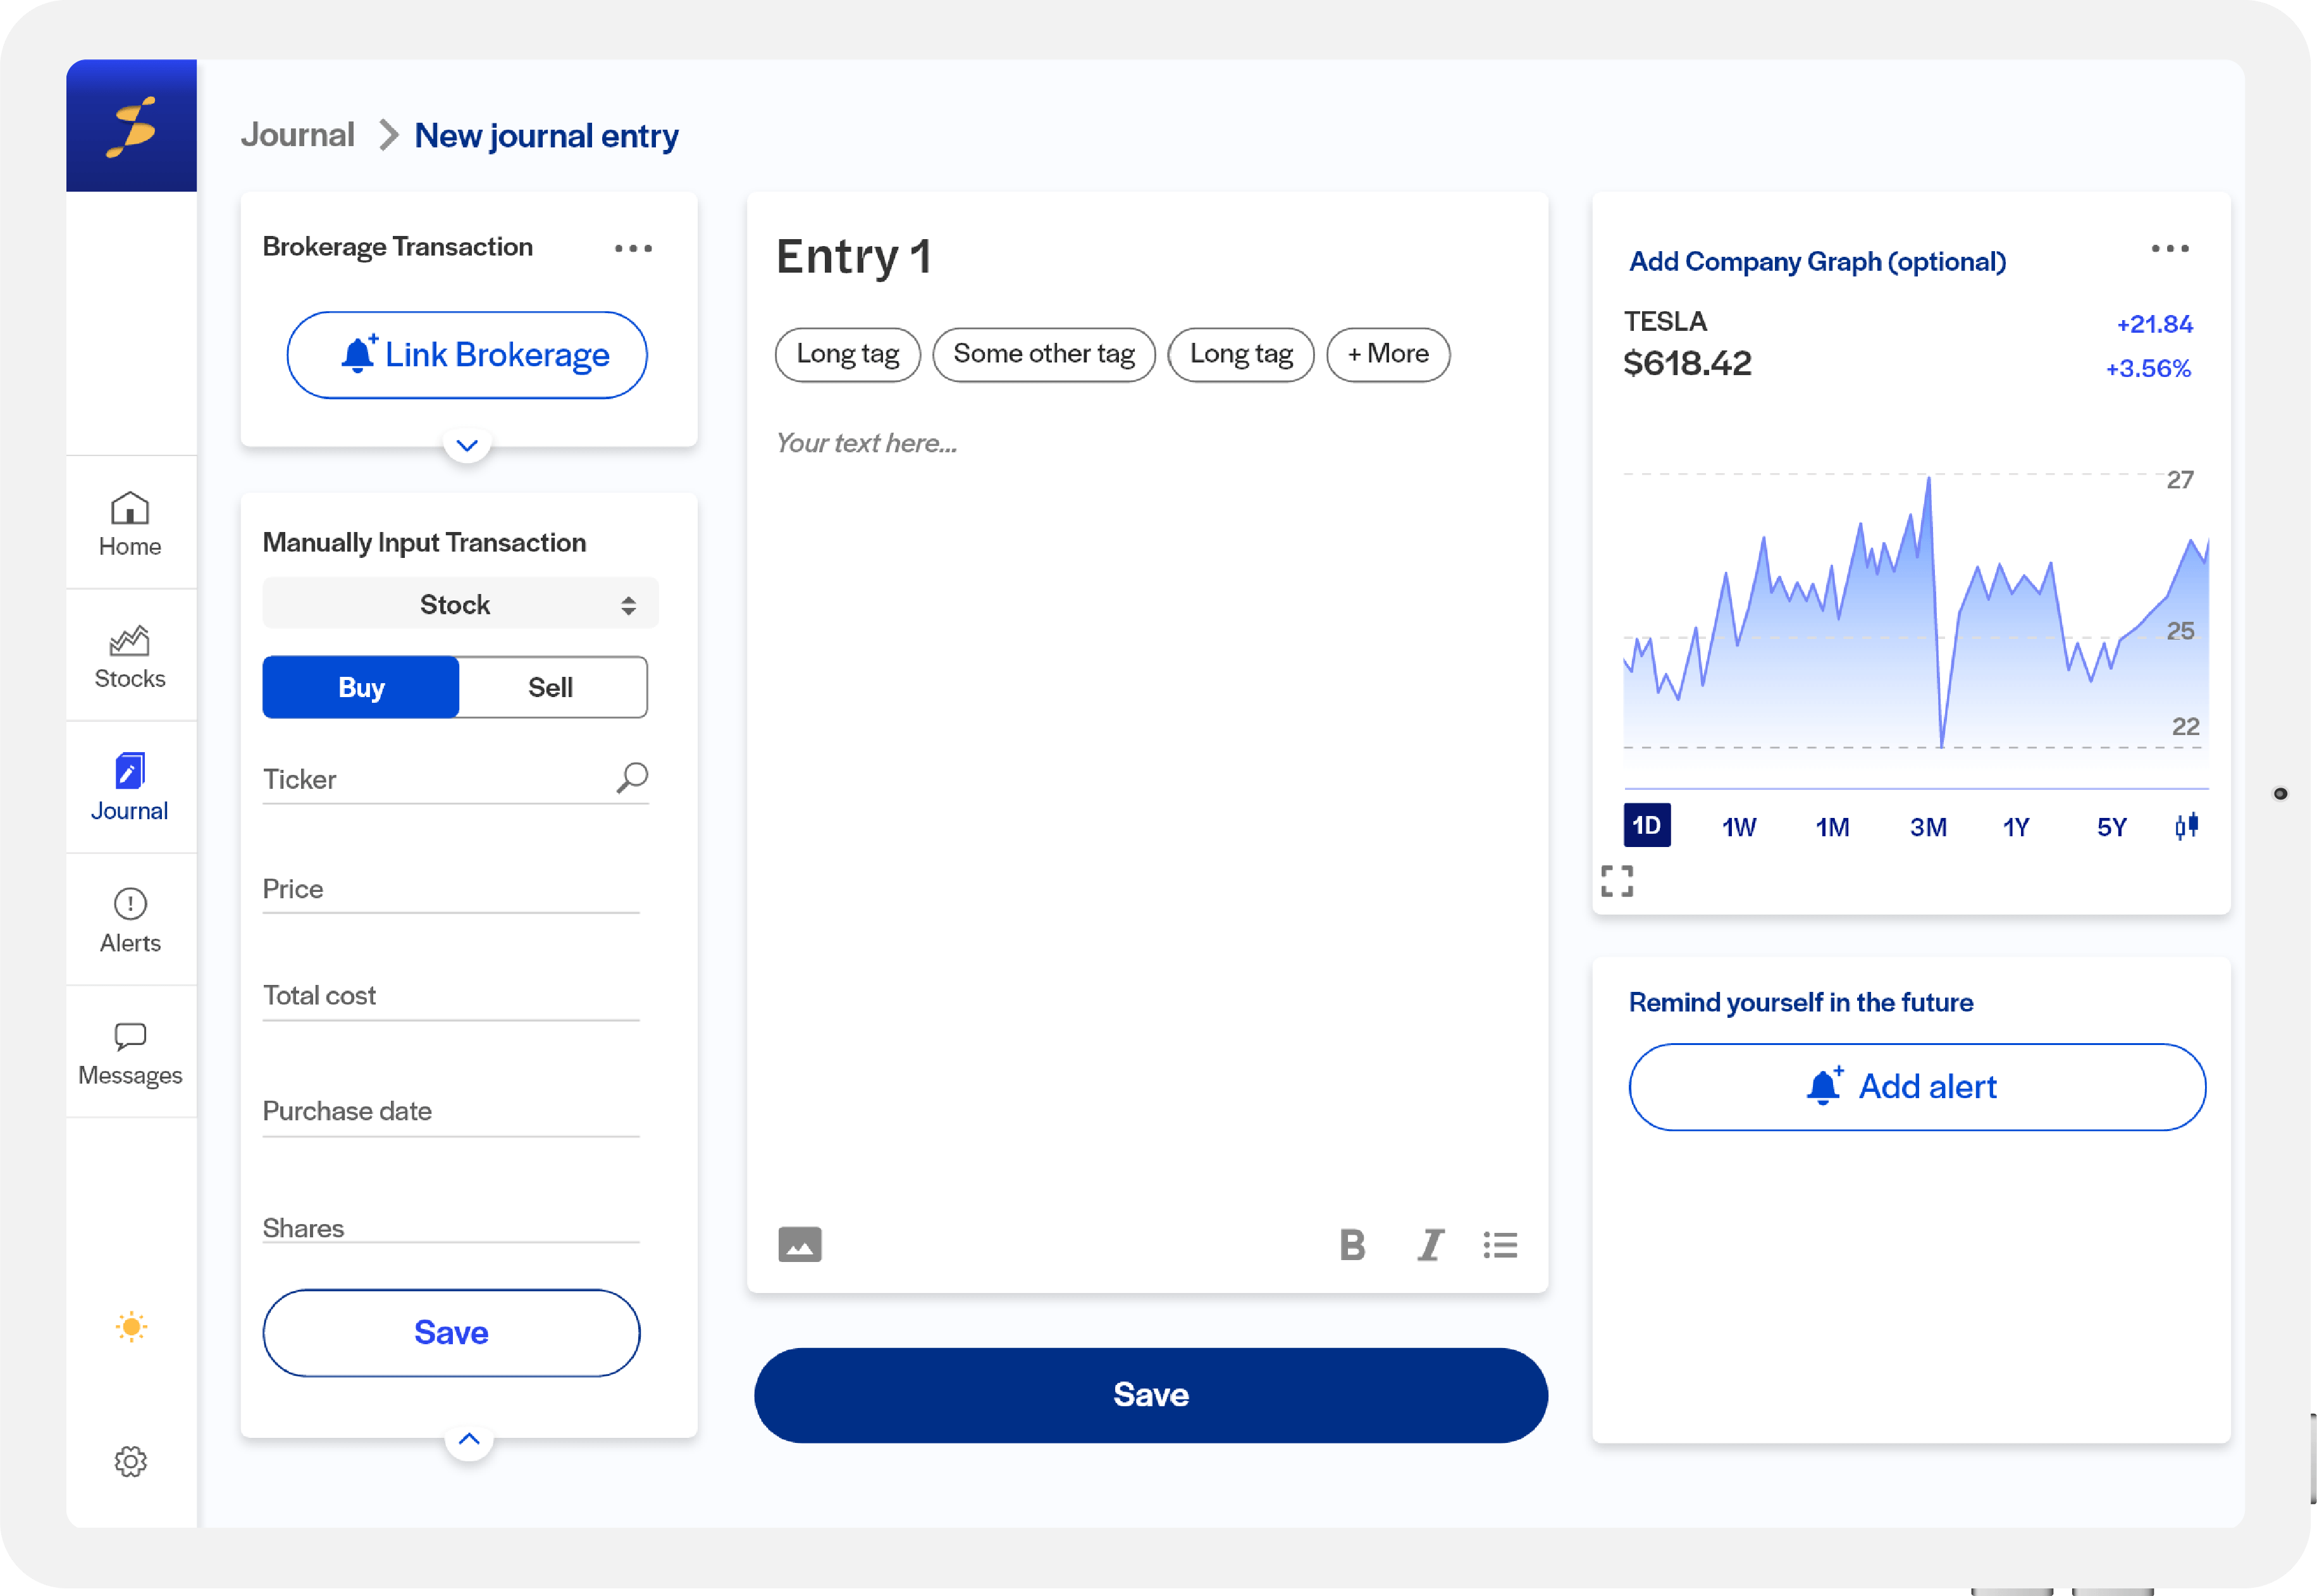Select the Sell transaction option

click(551, 687)
